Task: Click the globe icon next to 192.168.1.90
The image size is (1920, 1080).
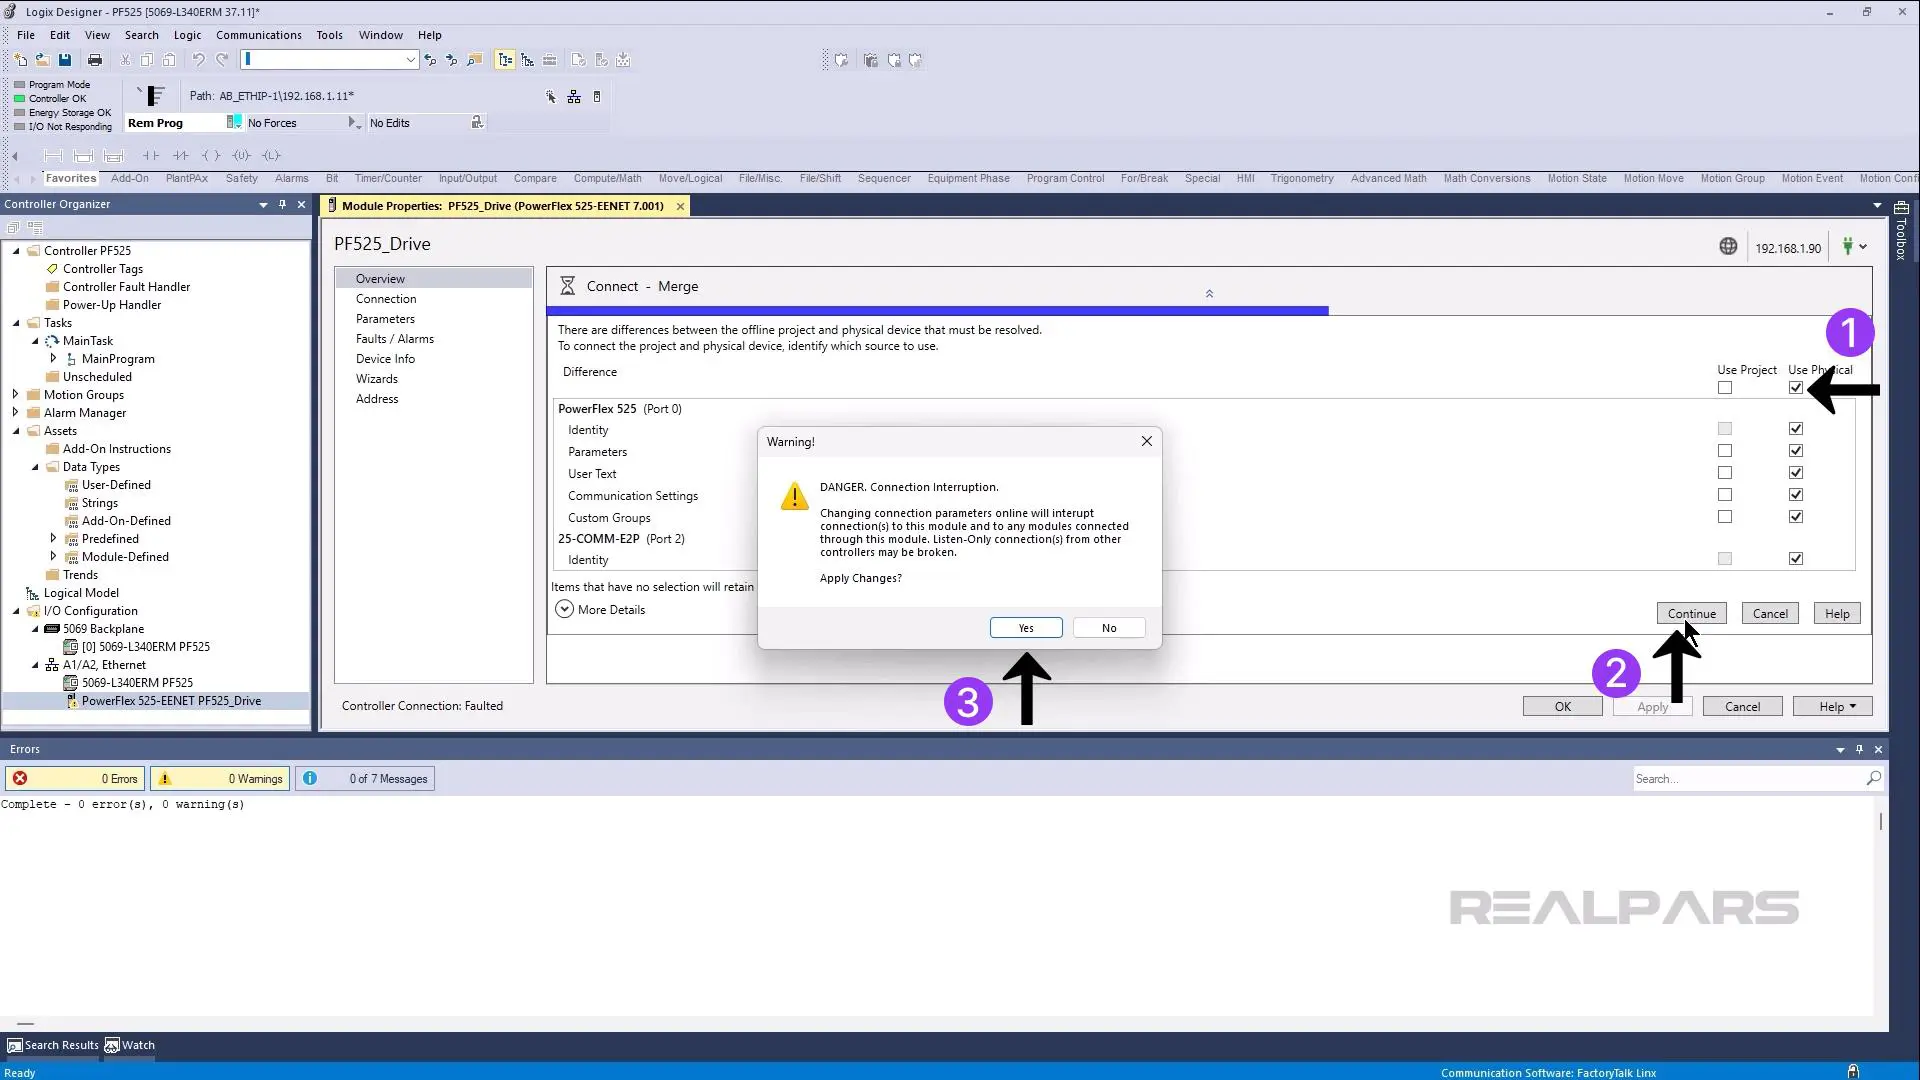Action: point(1729,246)
